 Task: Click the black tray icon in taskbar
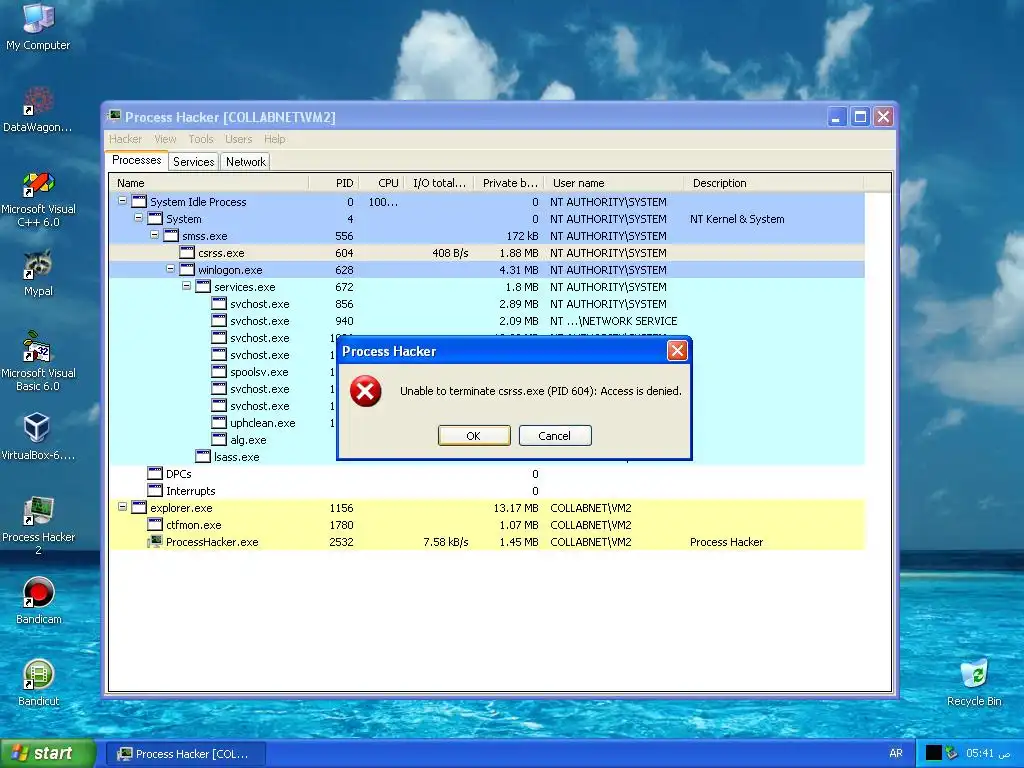click(934, 753)
